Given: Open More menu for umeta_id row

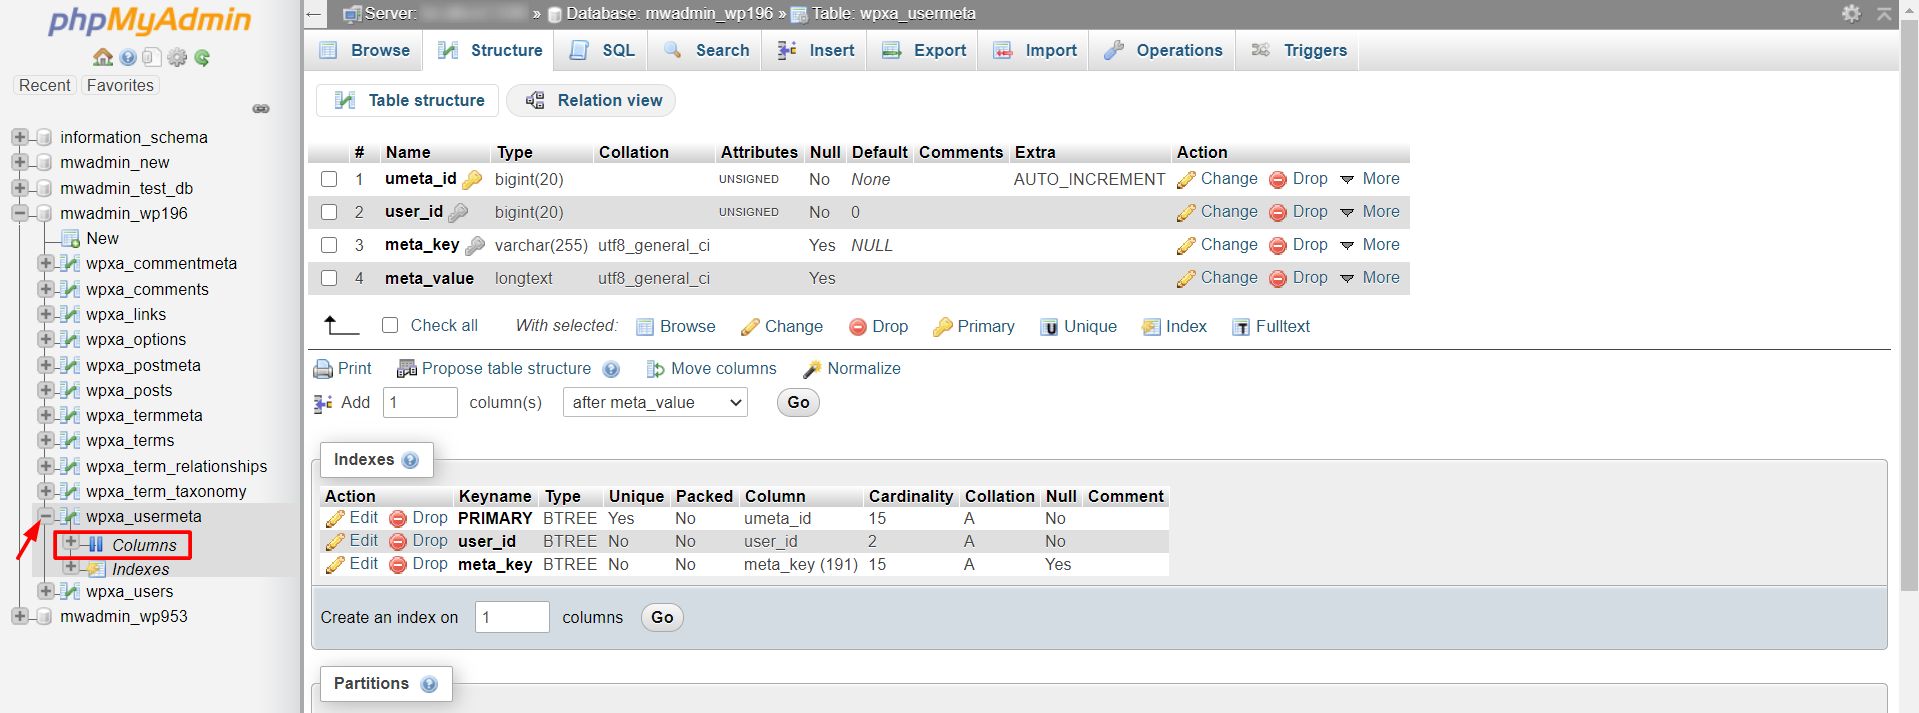Looking at the screenshot, I should coord(1370,179).
